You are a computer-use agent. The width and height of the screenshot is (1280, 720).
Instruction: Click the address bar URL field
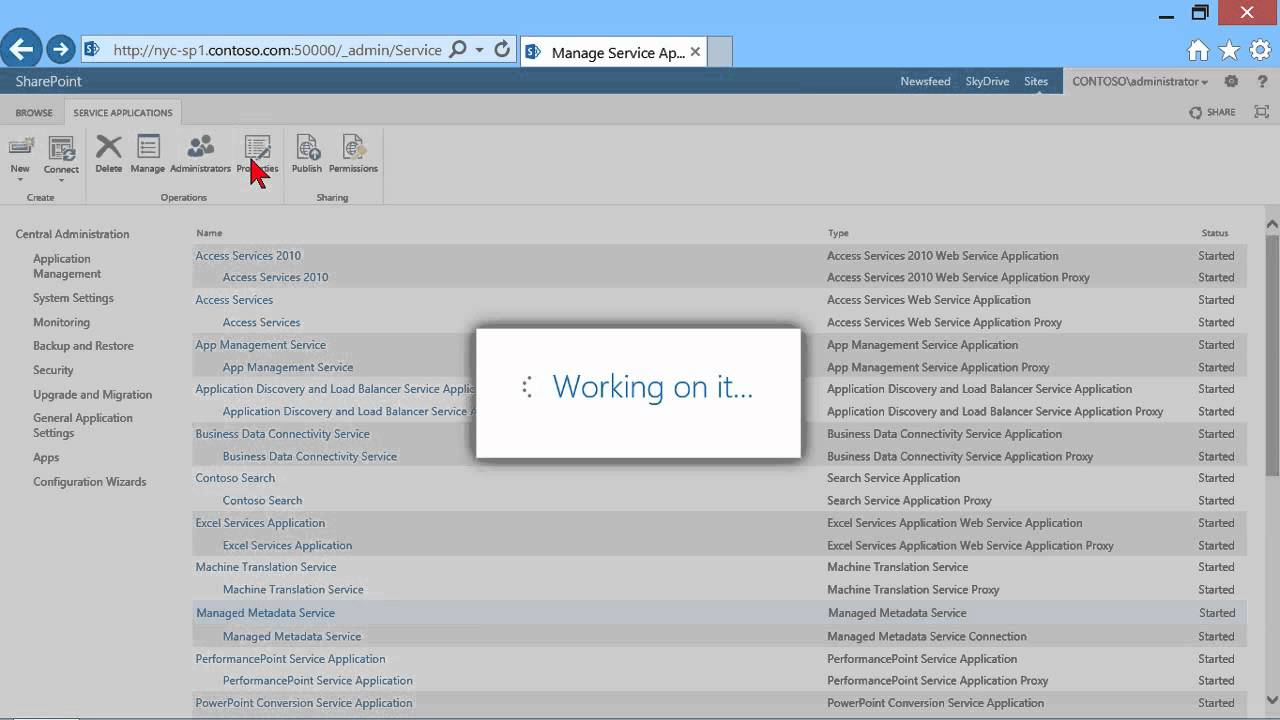tap(277, 50)
